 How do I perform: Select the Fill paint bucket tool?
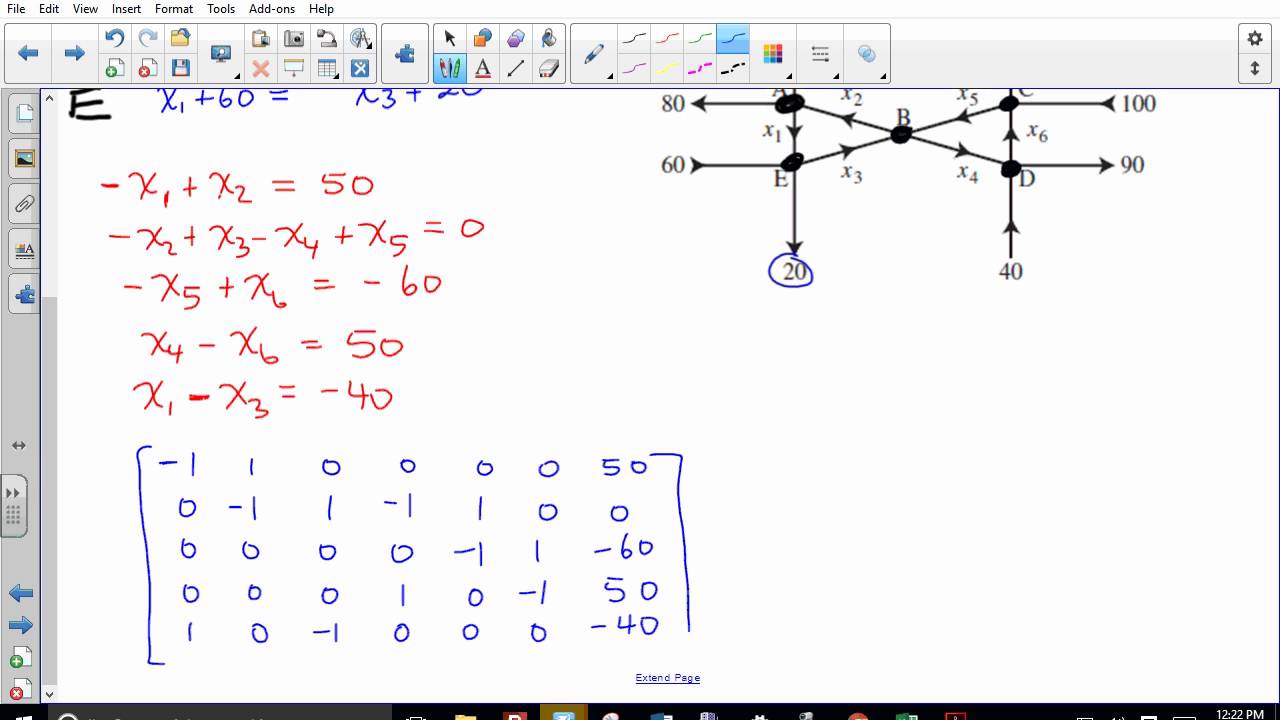[548, 39]
